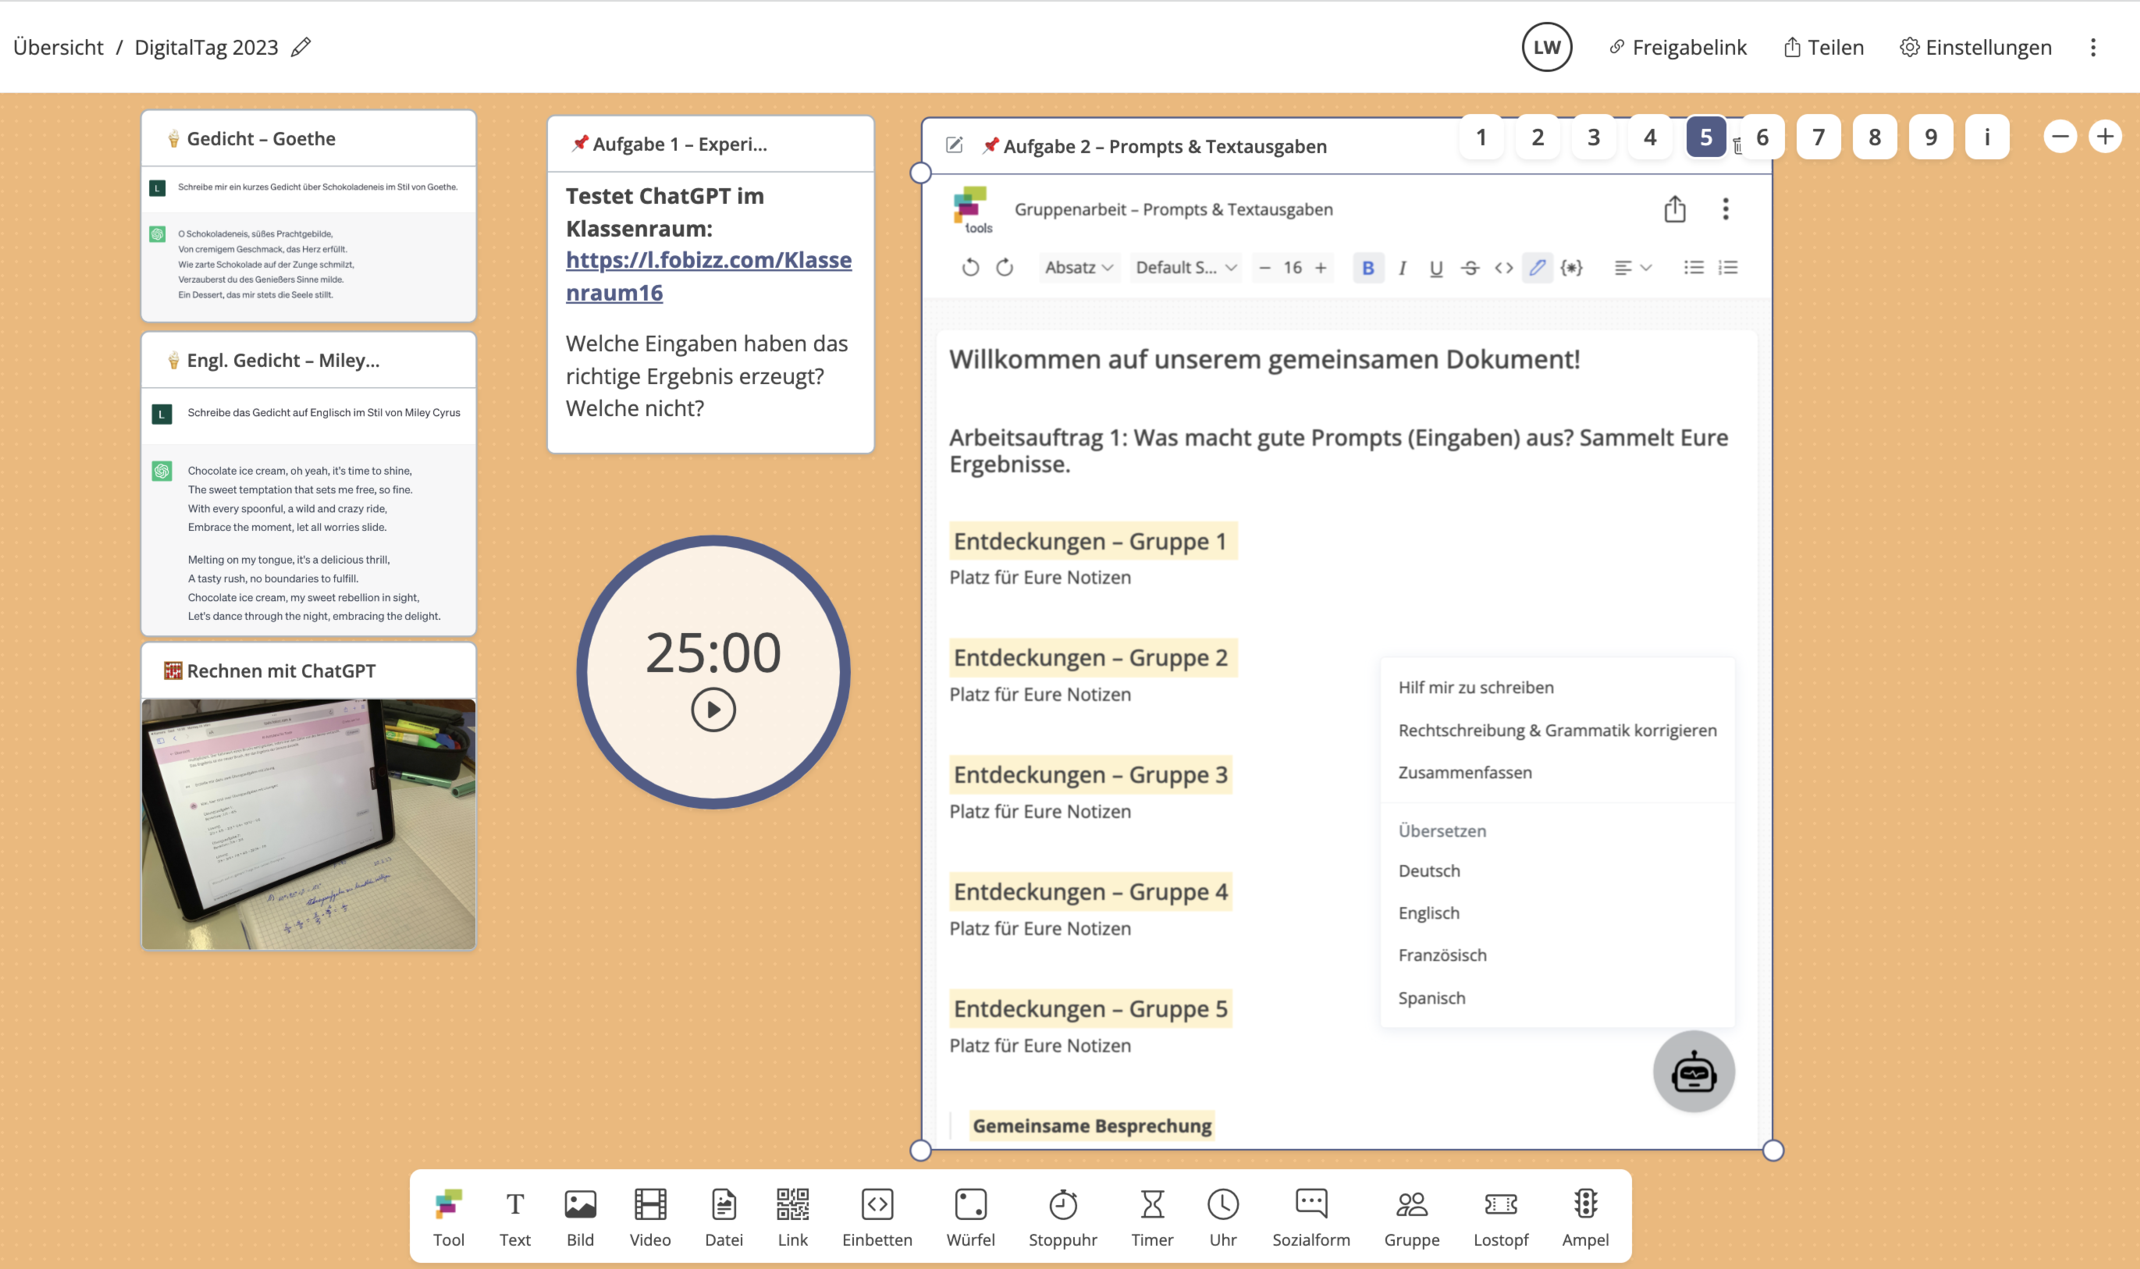Viewport: 2140px width, 1269px height.
Task: Open the Absatz paragraph dropdown
Action: coord(1078,267)
